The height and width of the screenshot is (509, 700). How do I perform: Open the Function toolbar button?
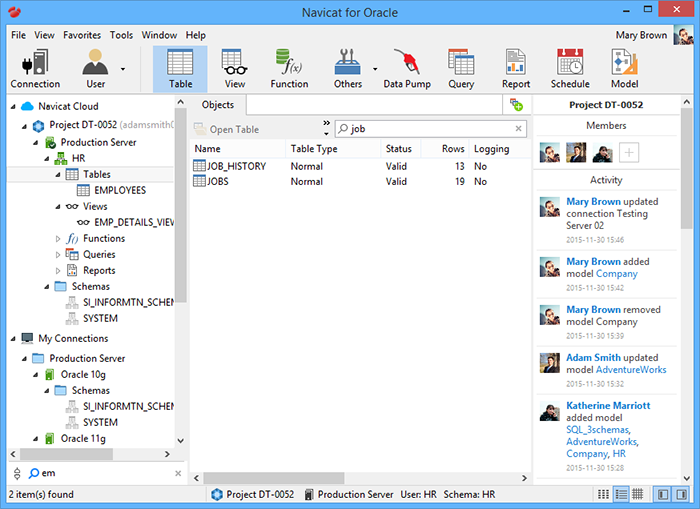pyautogui.click(x=289, y=69)
